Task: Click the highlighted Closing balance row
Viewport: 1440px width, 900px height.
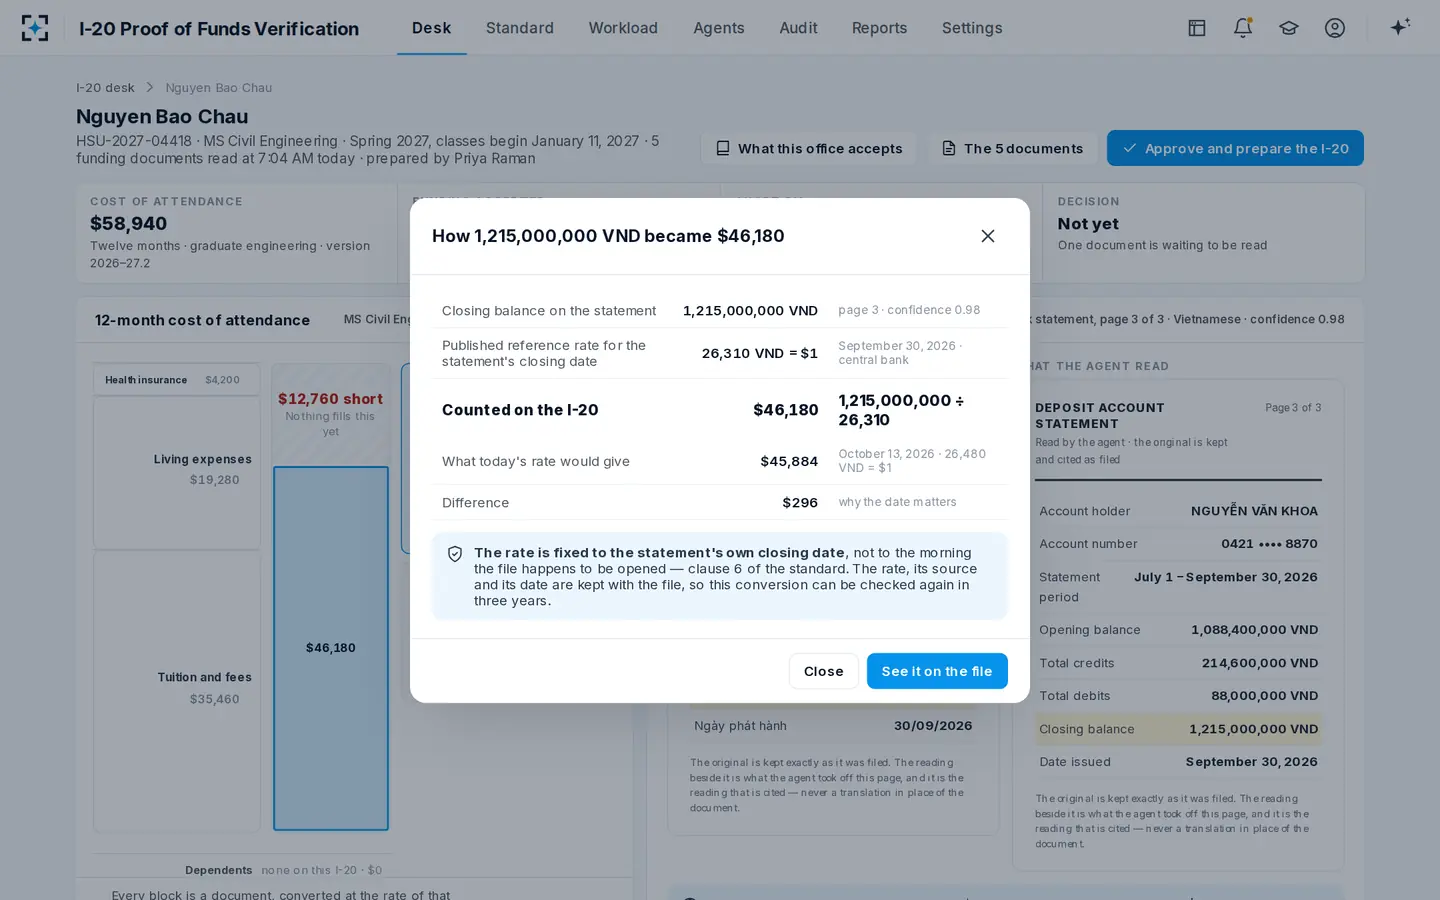Action: point(1178,729)
